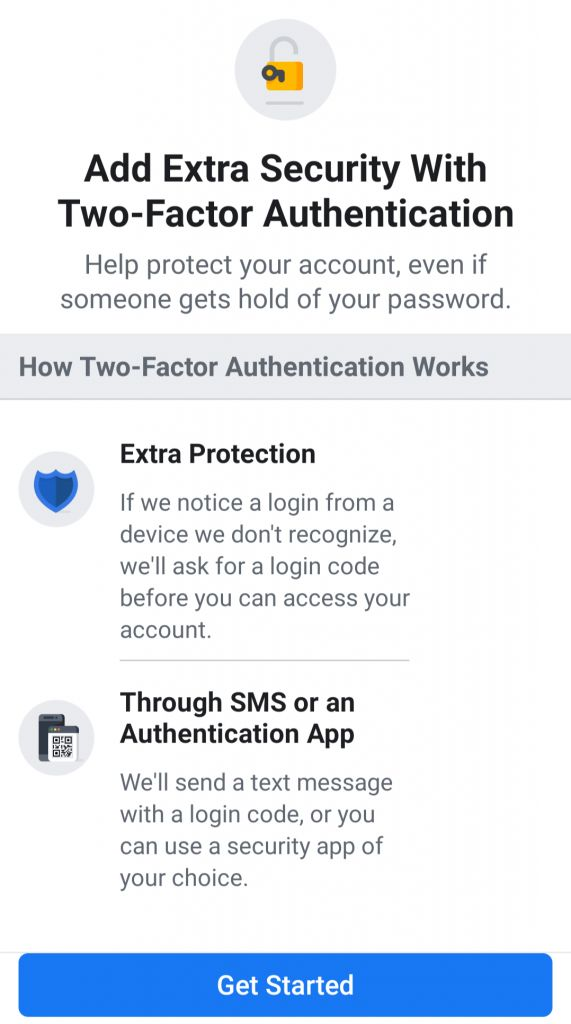
Task: Click the 'Extra Protection' heading
Action: [218, 454]
